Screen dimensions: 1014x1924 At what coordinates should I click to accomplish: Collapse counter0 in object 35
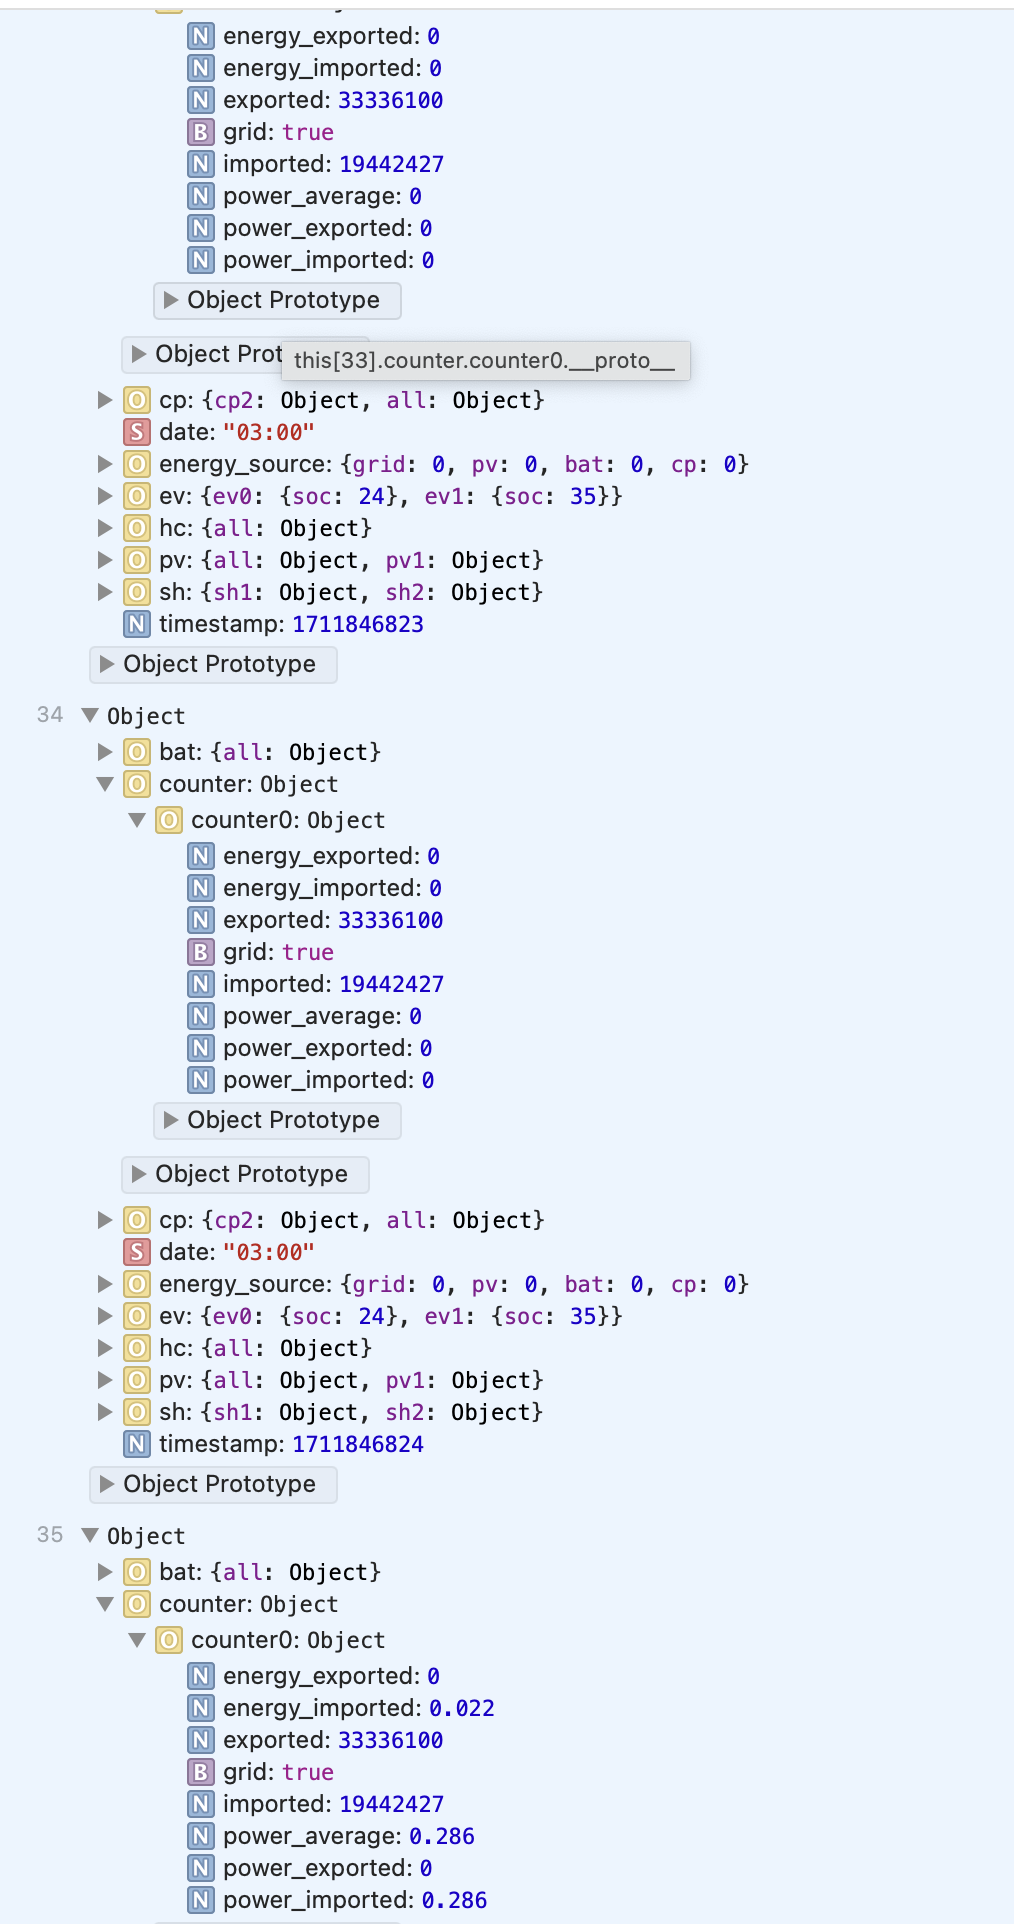tap(137, 1640)
